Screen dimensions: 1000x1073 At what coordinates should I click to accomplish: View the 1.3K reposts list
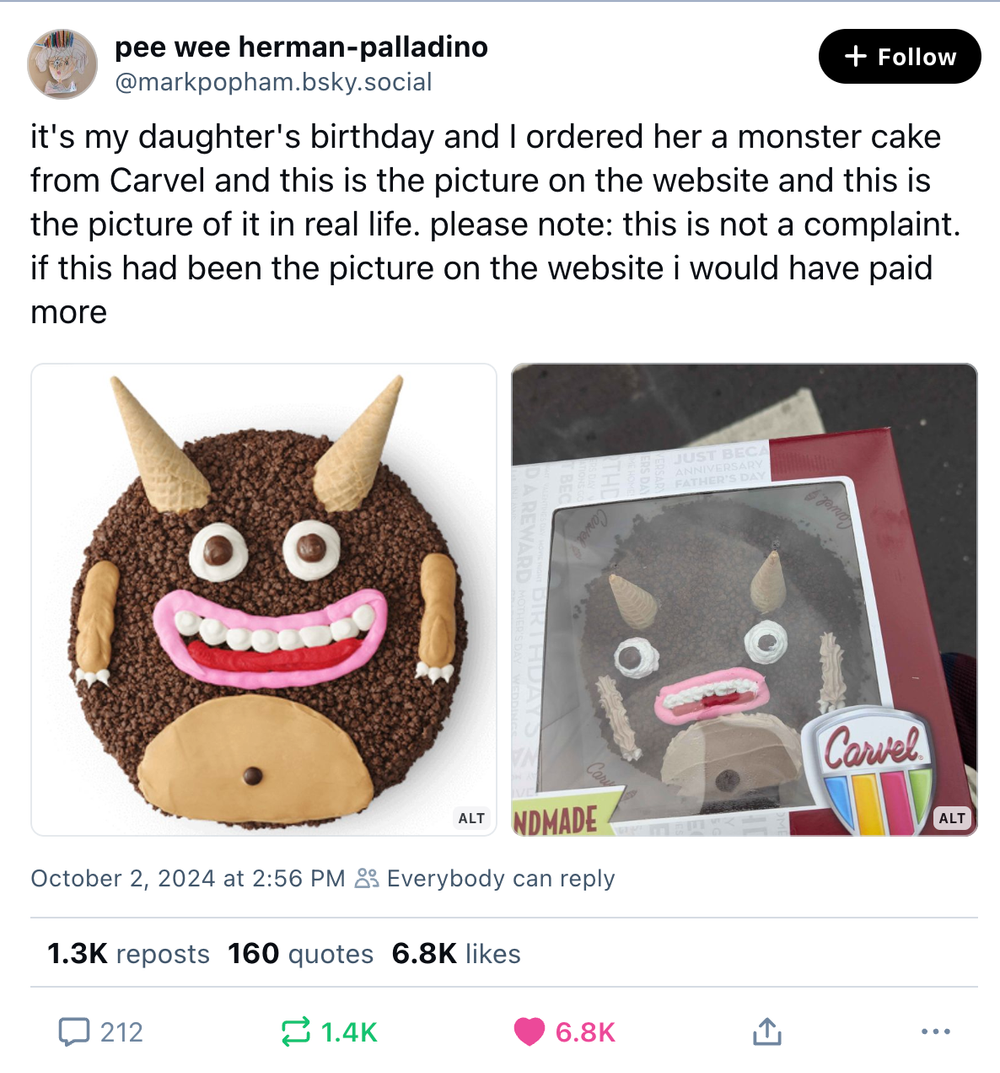128,954
